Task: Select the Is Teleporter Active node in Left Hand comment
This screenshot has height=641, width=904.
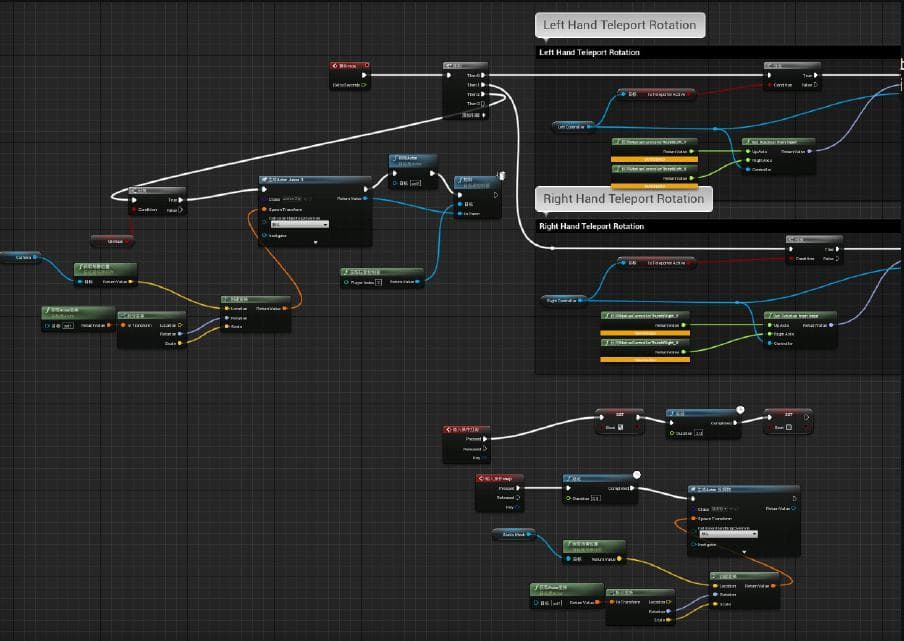Action: [657, 94]
